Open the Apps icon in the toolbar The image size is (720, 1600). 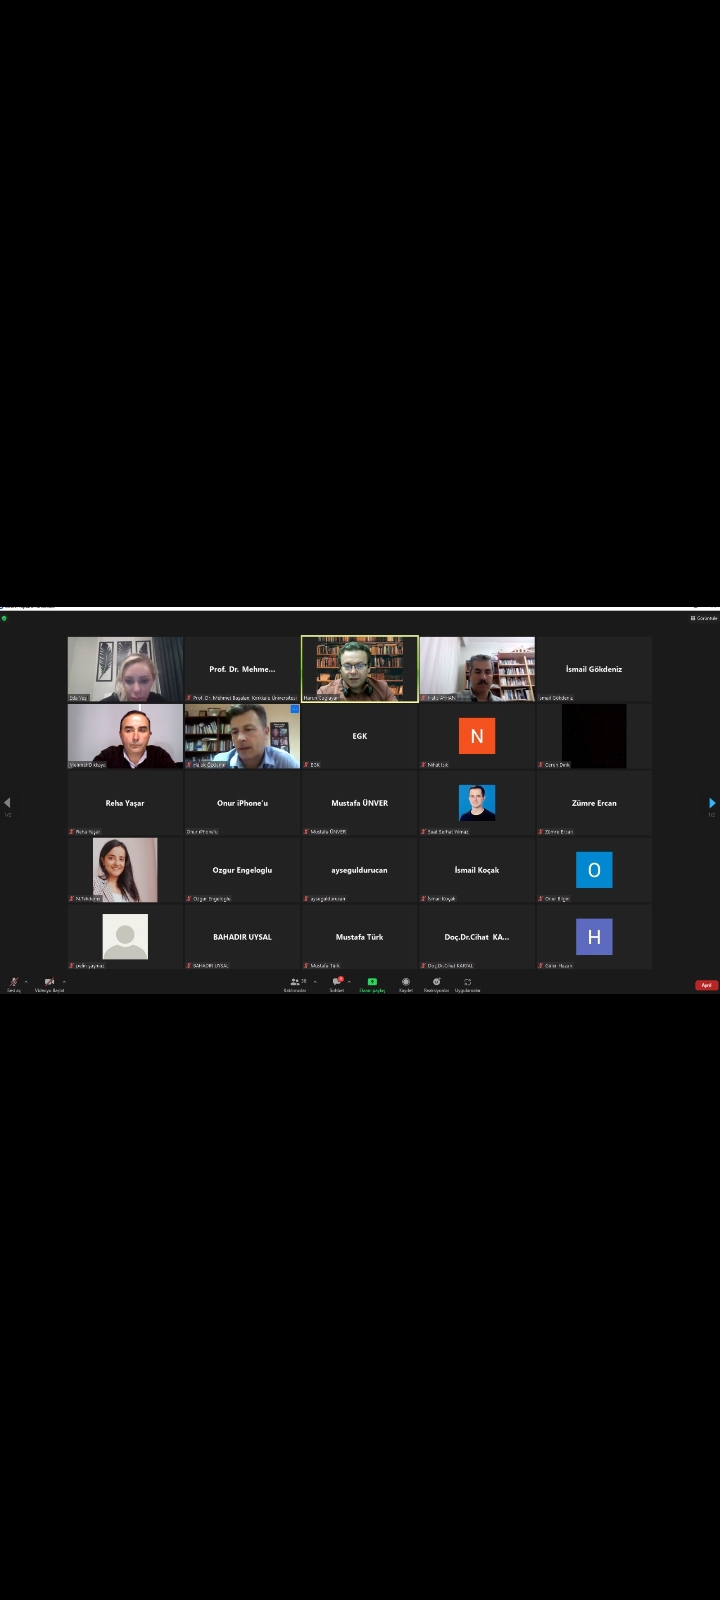[467, 982]
